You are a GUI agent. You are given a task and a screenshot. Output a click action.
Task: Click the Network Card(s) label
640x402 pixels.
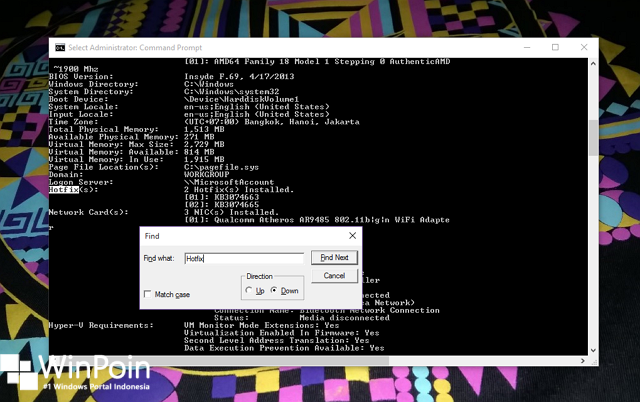(x=88, y=212)
